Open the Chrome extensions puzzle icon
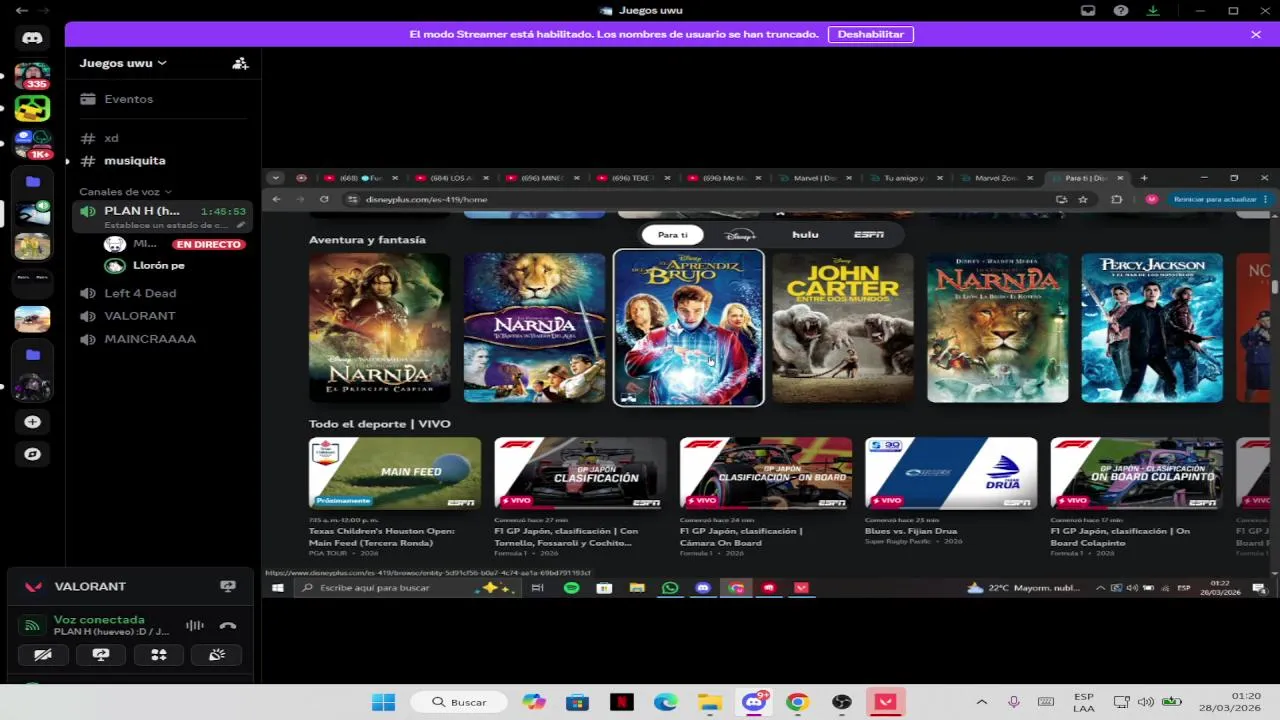This screenshot has height=720, width=1280. coord(1117,199)
